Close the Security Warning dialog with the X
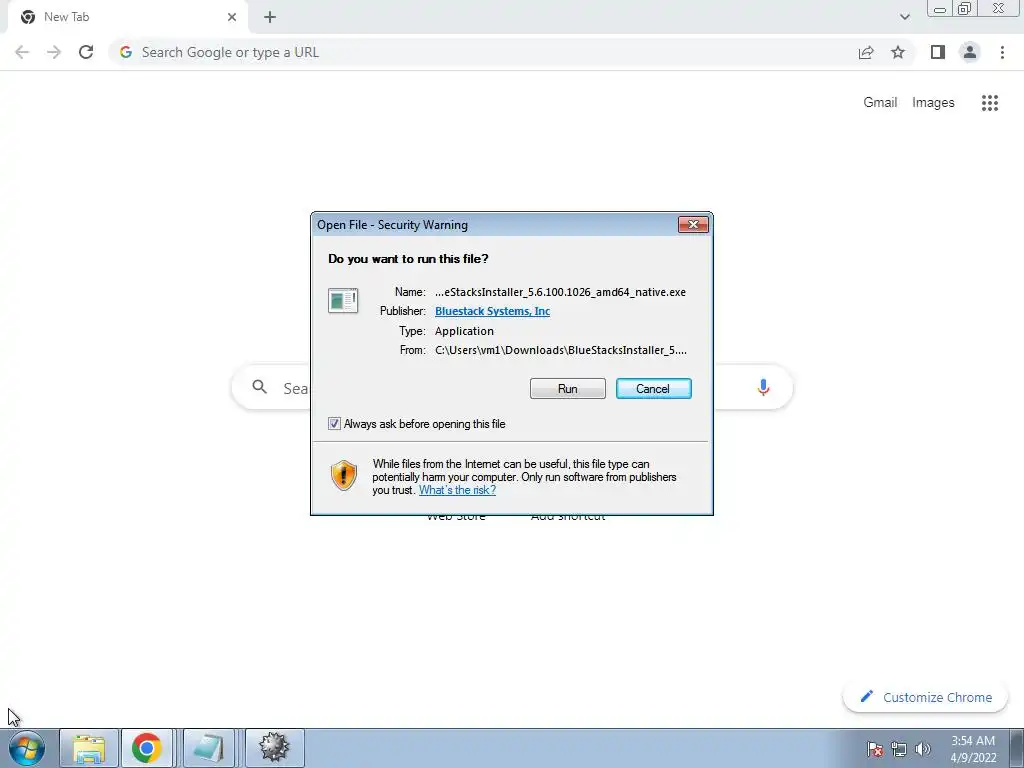This screenshot has width=1024, height=768. click(693, 225)
